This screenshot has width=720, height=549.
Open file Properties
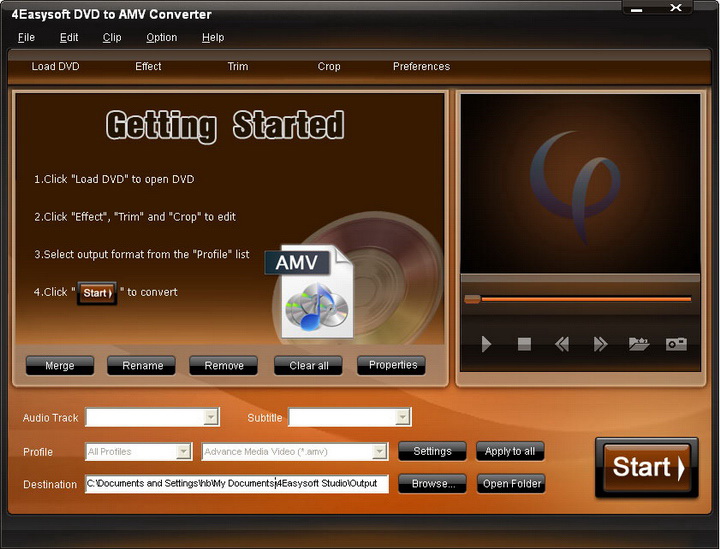coord(392,365)
